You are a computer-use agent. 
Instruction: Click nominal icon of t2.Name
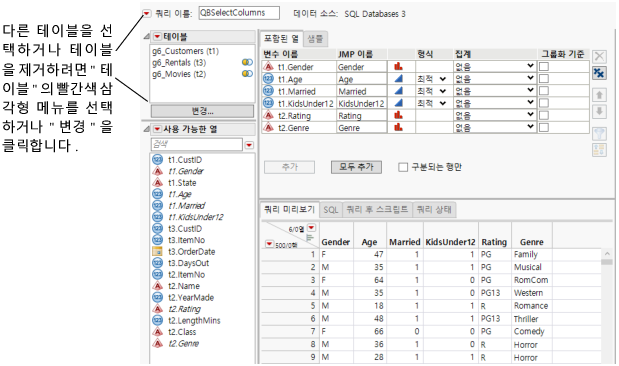click(158, 285)
